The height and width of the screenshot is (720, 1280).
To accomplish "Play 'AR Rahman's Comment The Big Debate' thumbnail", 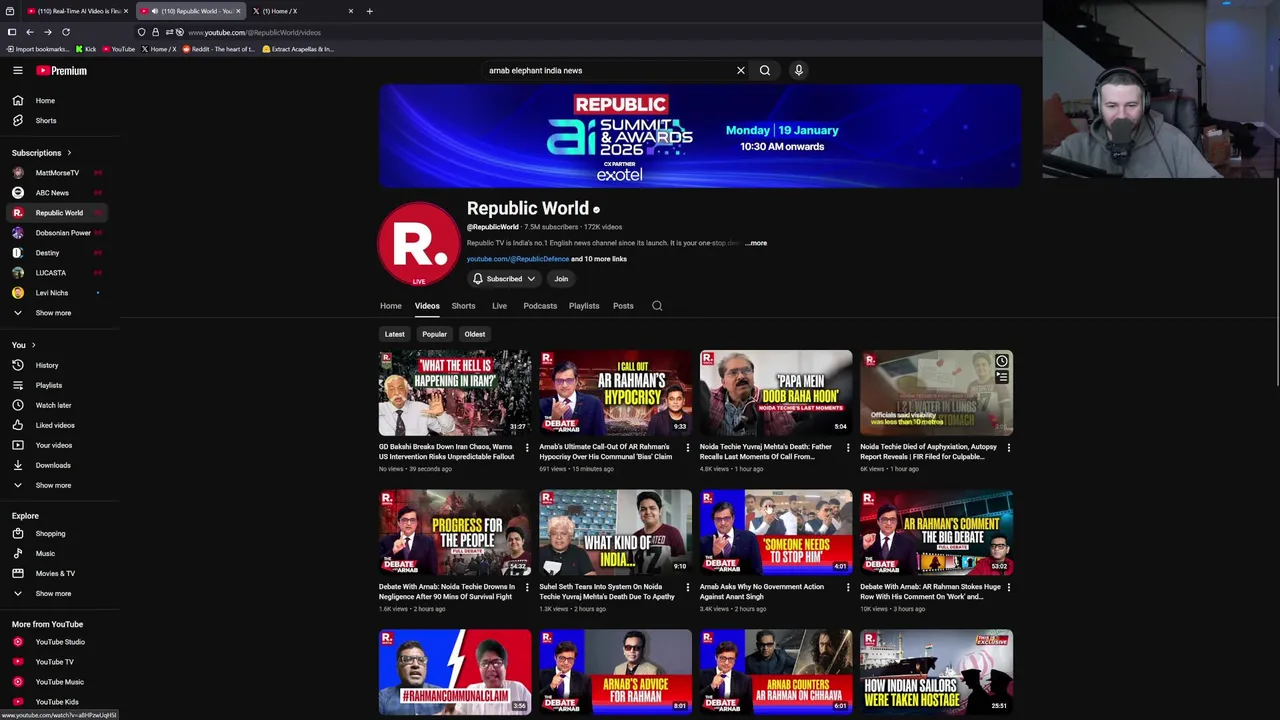I will tap(936, 532).
